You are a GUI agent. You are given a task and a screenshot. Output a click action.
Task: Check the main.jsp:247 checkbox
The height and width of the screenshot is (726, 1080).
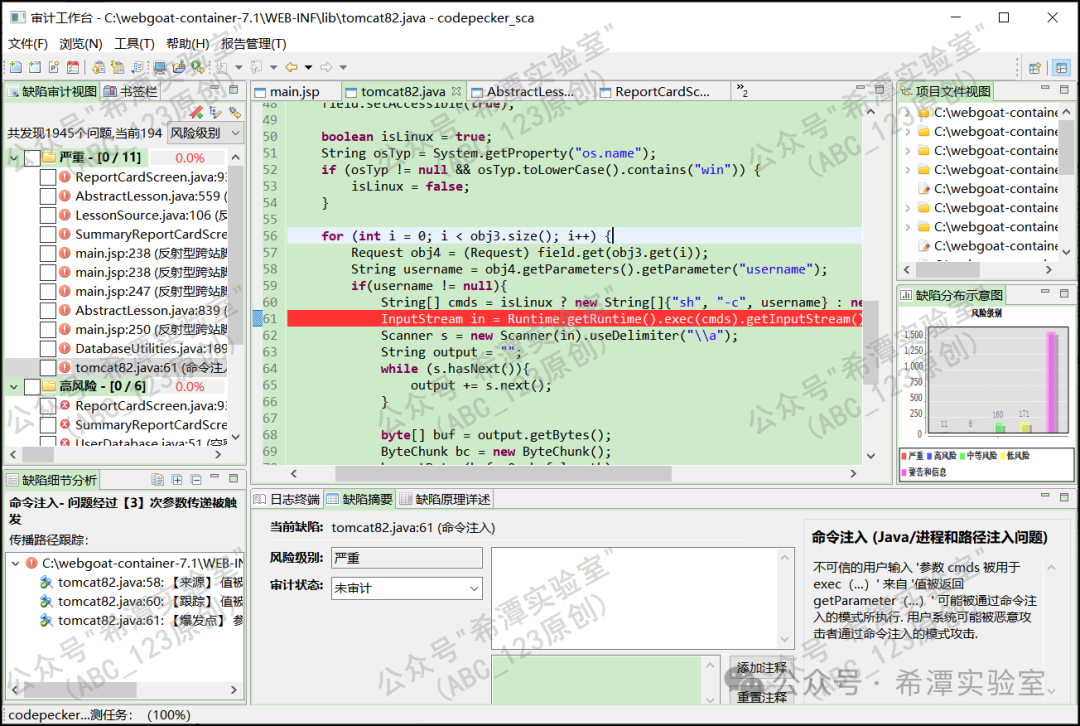(48, 291)
